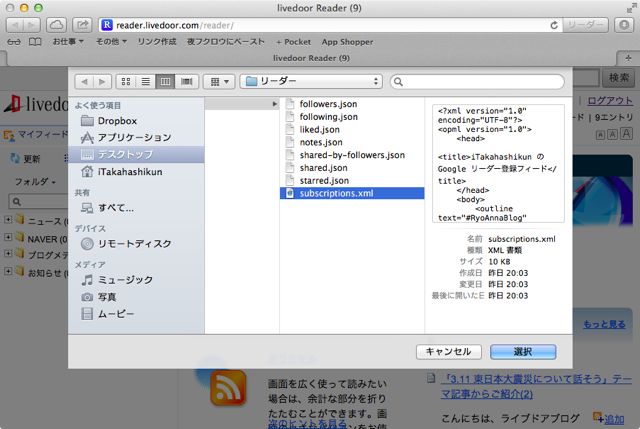Image resolution: width=640 pixels, height=429 pixels.
Task: Select デスクトップ in the sidebar
Action: click(136, 155)
